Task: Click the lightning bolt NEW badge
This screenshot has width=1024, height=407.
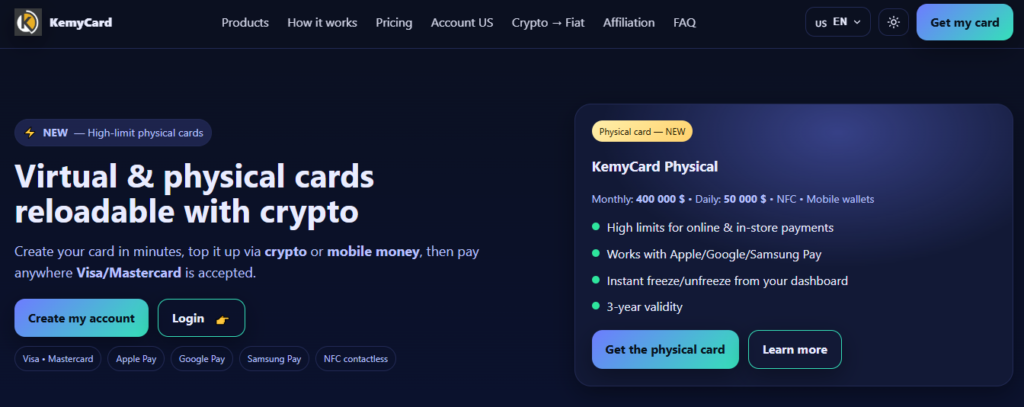Action: [x=113, y=132]
